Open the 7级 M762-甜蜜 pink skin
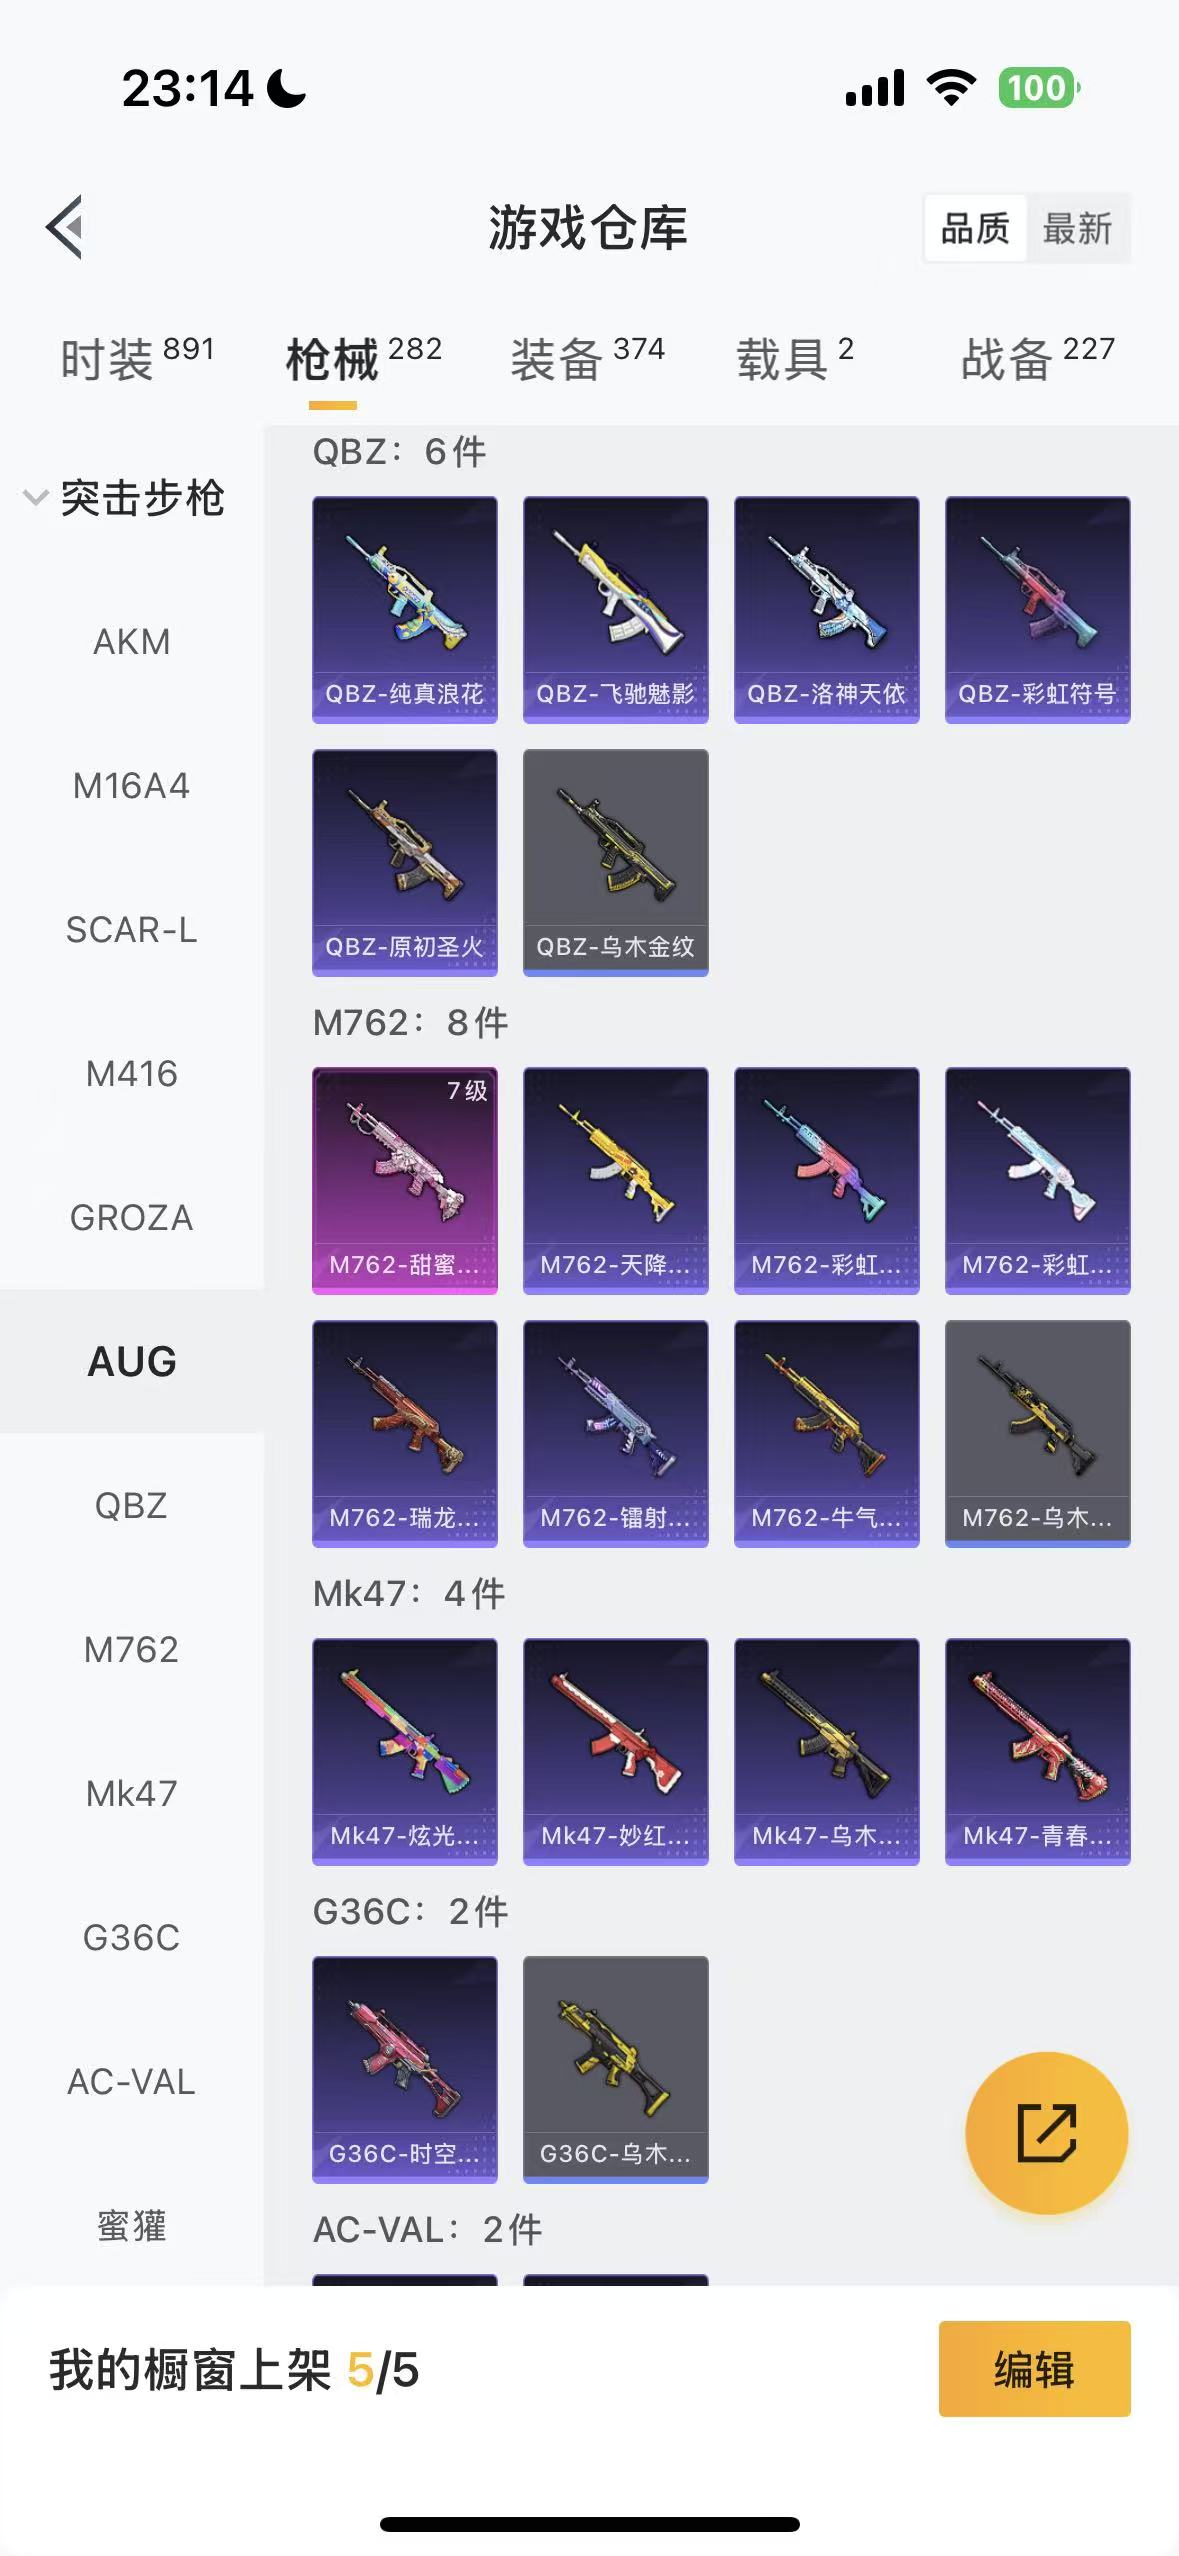The height and width of the screenshot is (2556, 1179). [x=405, y=1180]
